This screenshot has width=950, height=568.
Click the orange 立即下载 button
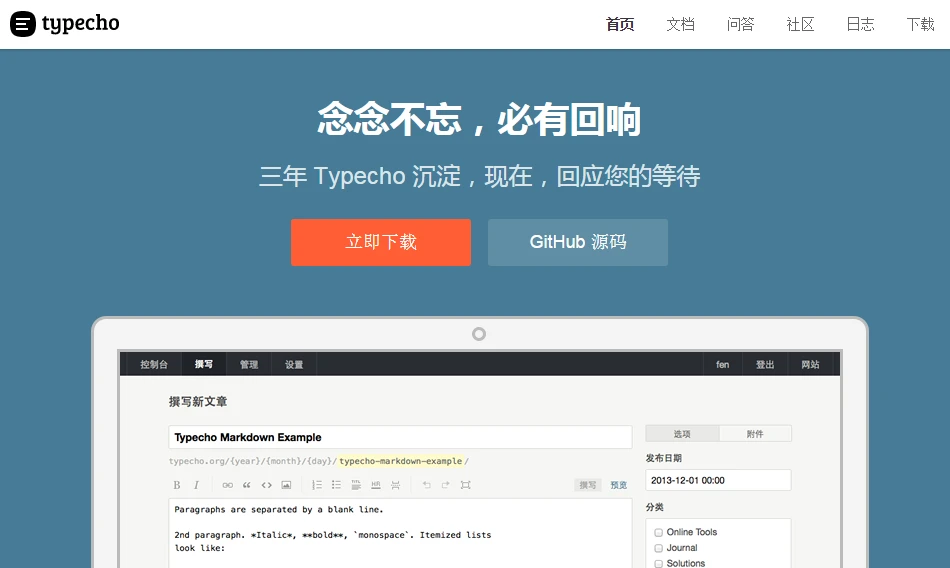pyautogui.click(x=381, y=242)
